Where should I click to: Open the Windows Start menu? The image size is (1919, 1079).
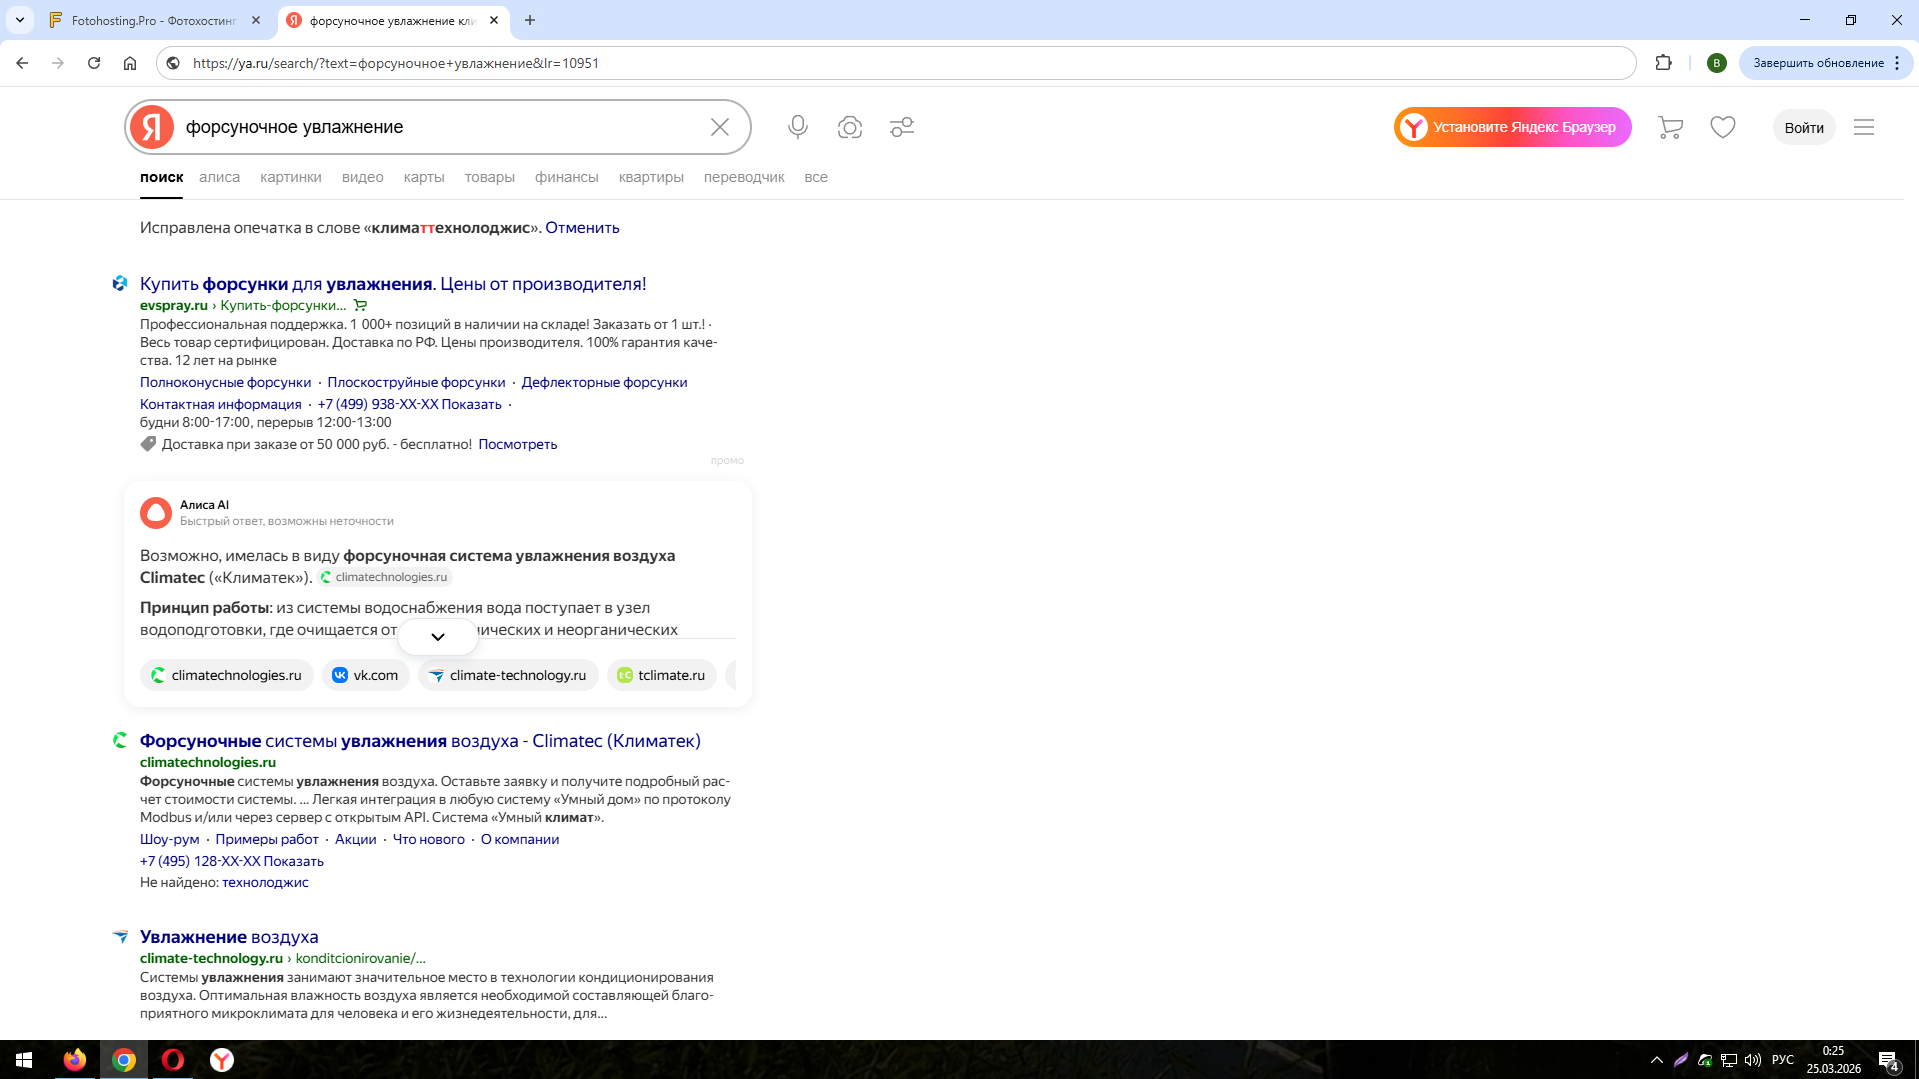coord(24,1060)
